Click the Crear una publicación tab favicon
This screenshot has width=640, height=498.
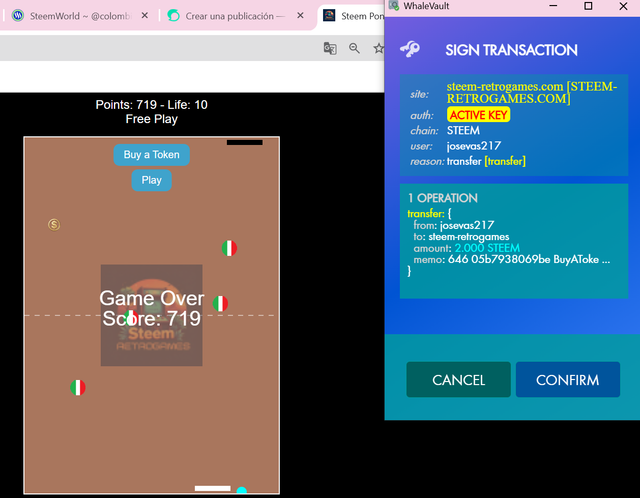pos(173,16)
